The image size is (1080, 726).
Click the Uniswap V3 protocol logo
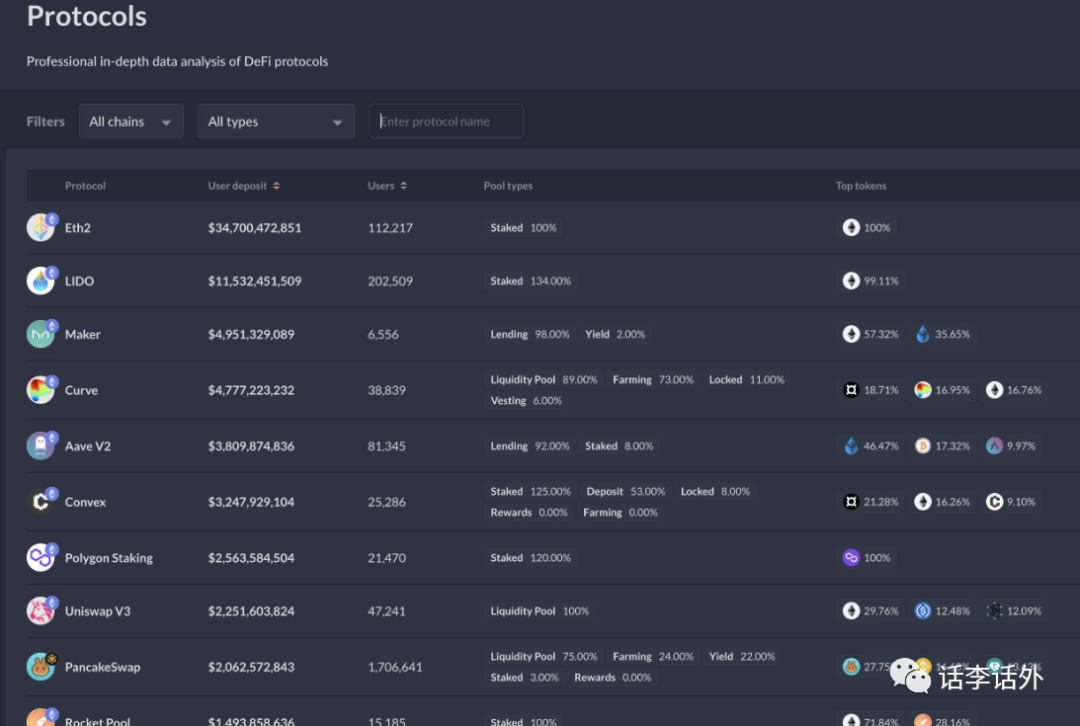[x=41, y=611]
